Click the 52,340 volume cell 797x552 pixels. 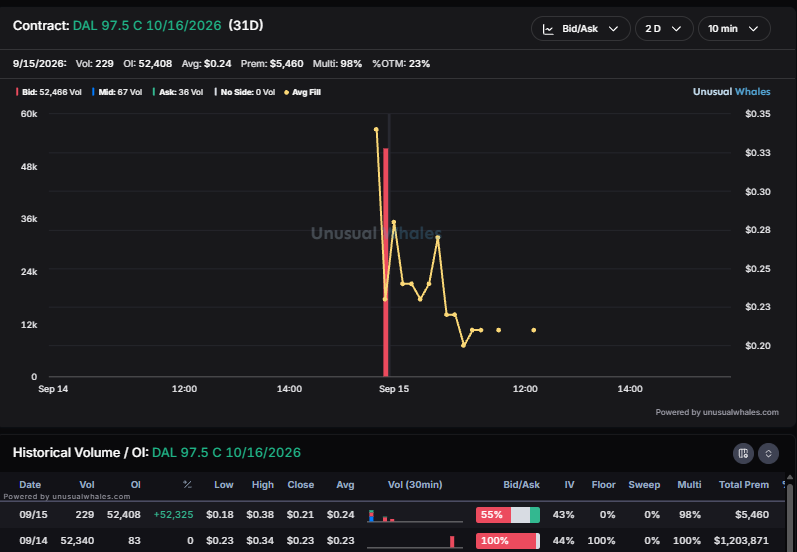[x=77, y=540]
